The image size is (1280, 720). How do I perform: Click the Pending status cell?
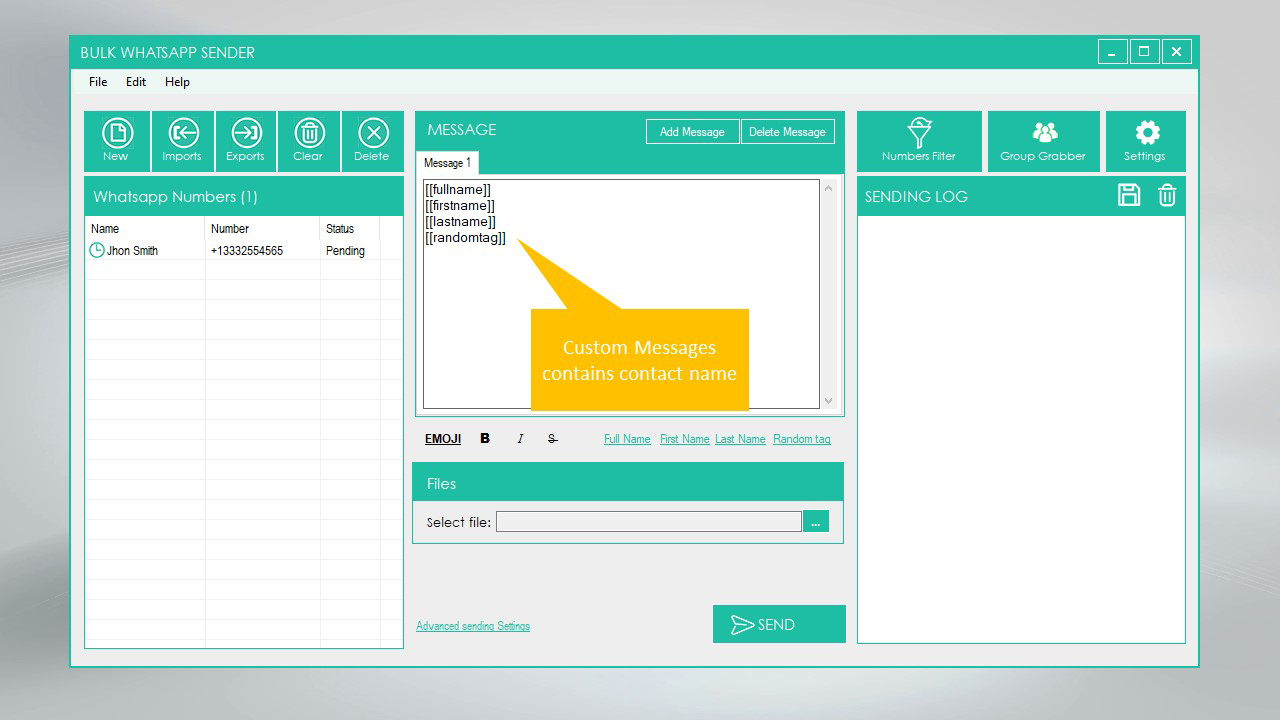click(x=345, y=251)
